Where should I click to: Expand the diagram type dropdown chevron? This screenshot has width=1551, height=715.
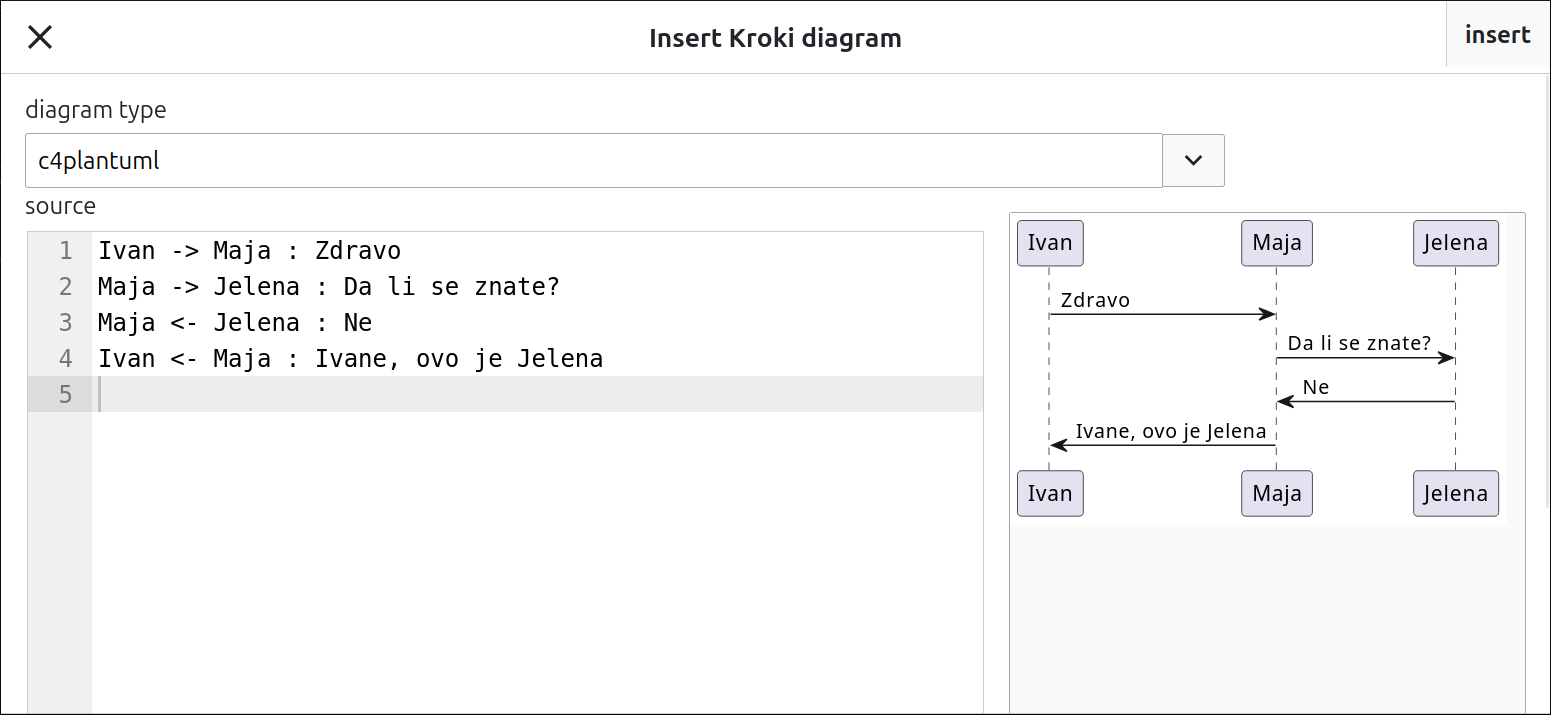pyautogui.click(x=1193, y=160)
